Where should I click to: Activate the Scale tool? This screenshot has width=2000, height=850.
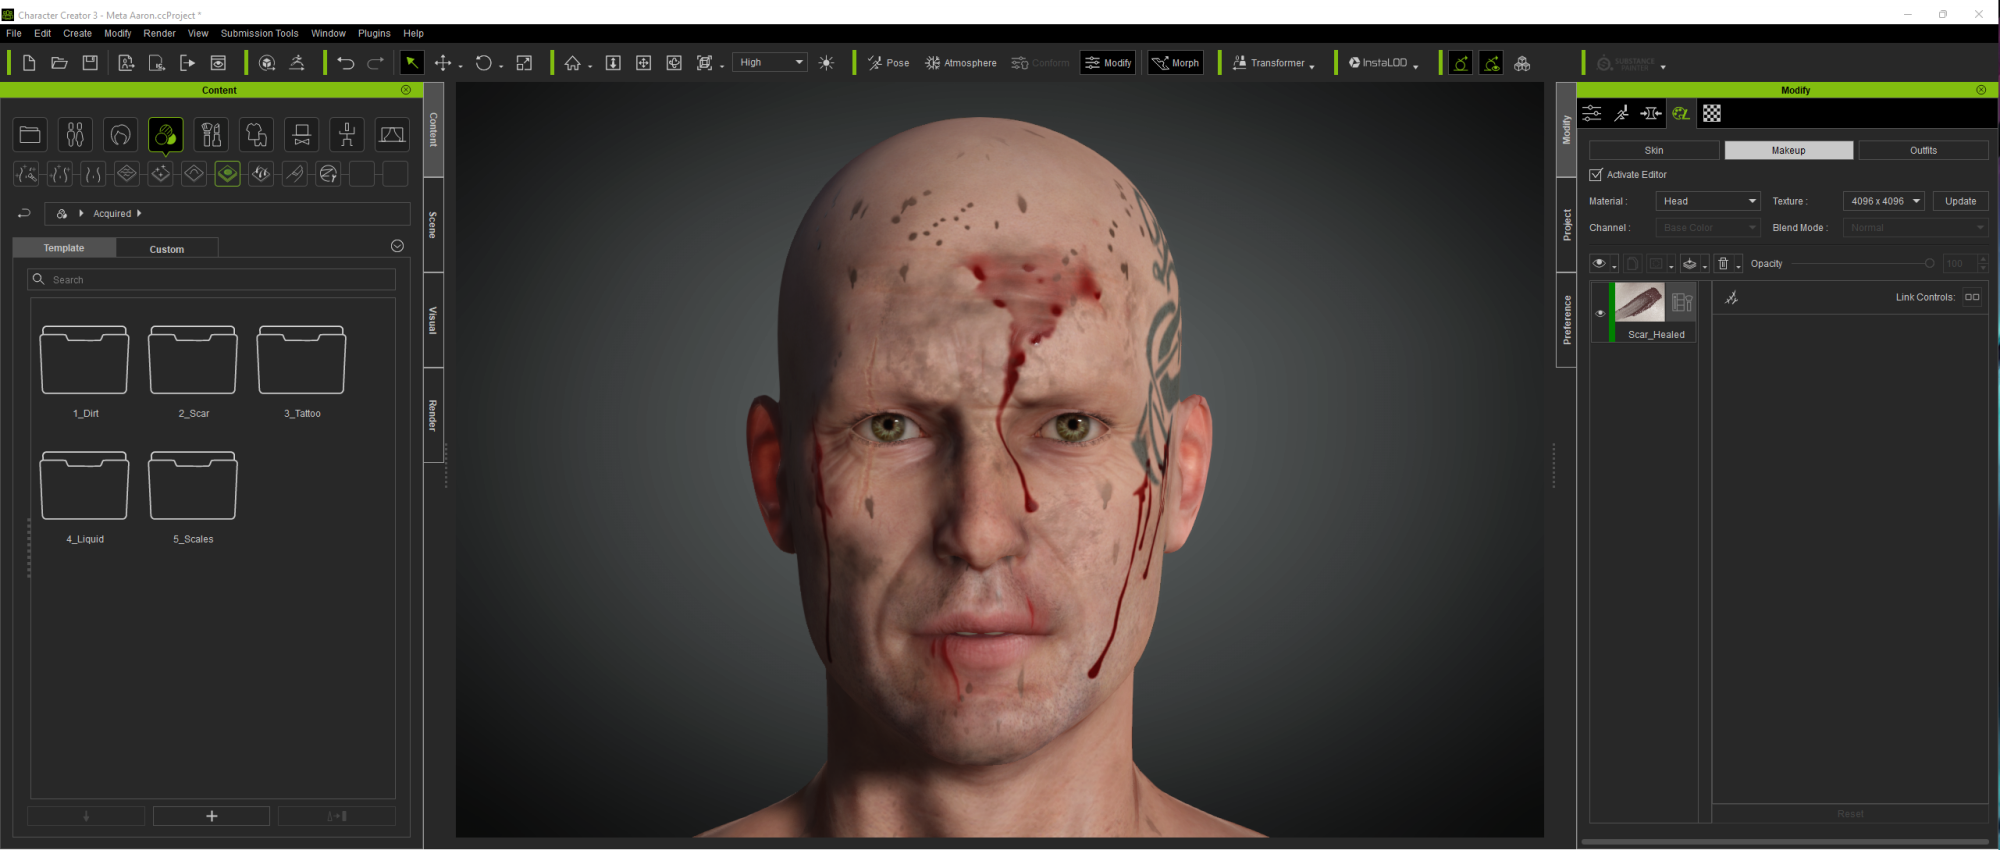pyautogui.click(x=524, y=63)
